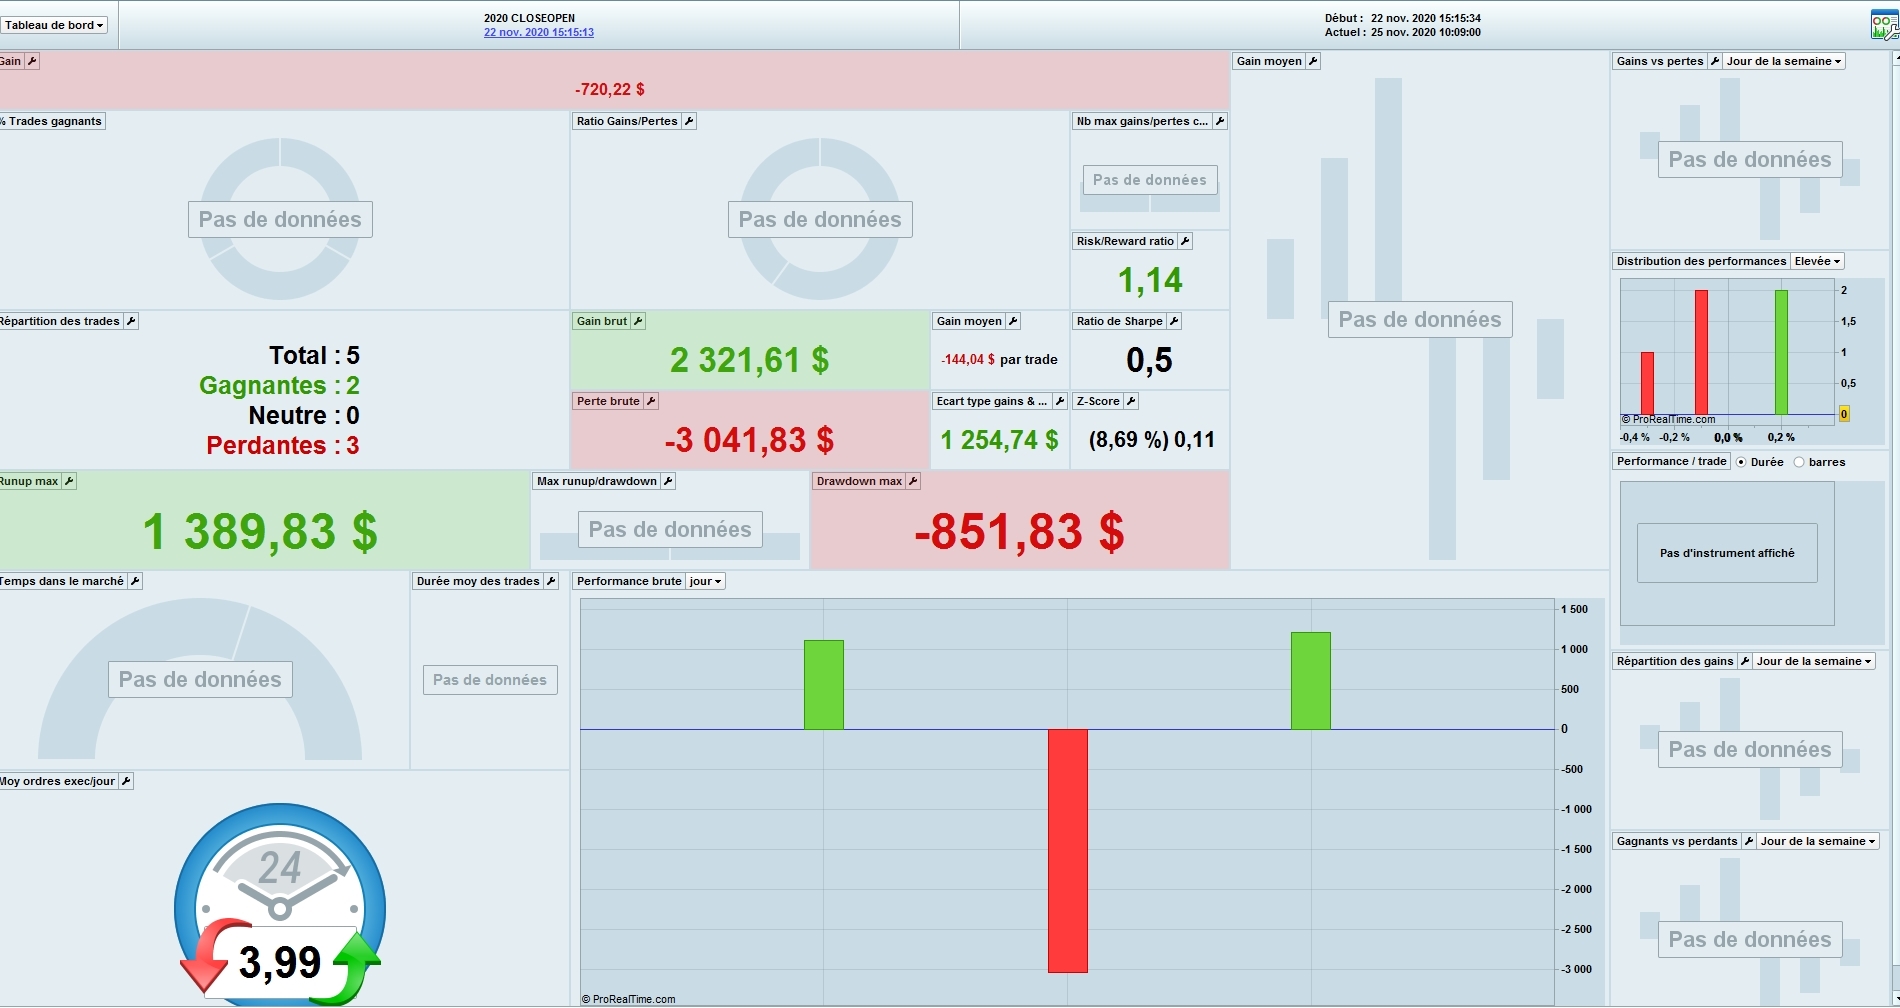
Task: Click the Drawdown max value -851,83 $
Action: (x=1020, y=531)
